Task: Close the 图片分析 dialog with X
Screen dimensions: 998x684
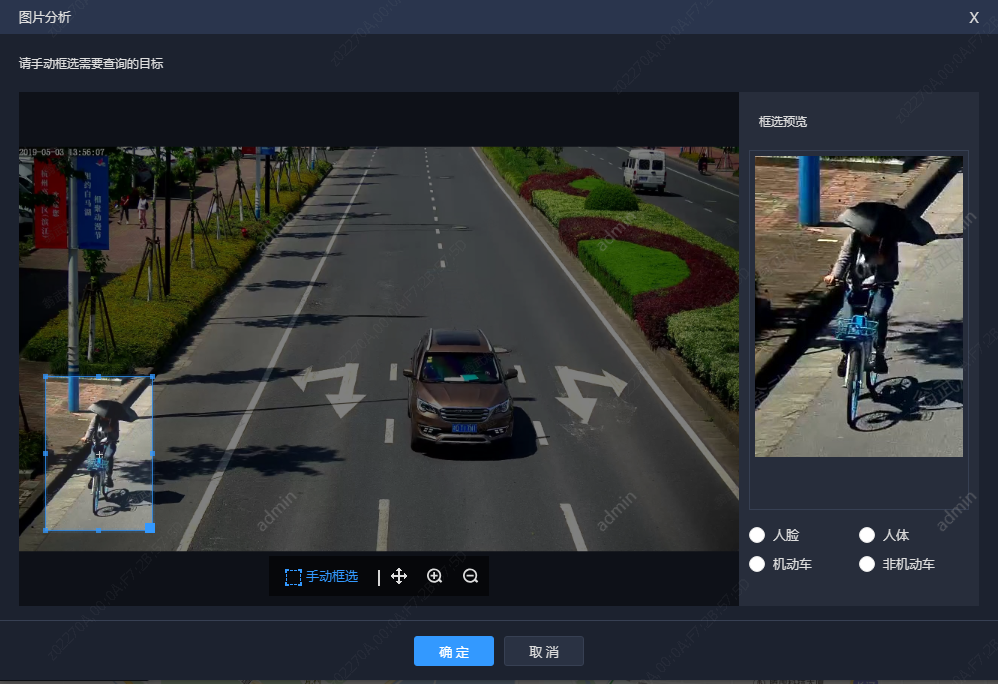Action: click(x=974, y=18)
